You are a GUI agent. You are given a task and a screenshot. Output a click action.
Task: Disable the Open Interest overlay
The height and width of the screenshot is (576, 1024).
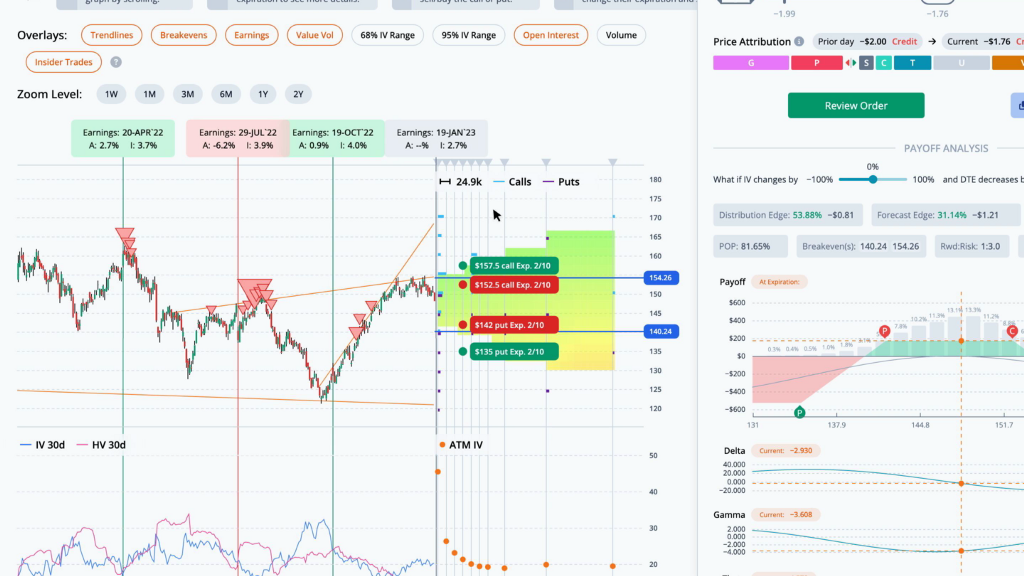[x=551, y=35]
